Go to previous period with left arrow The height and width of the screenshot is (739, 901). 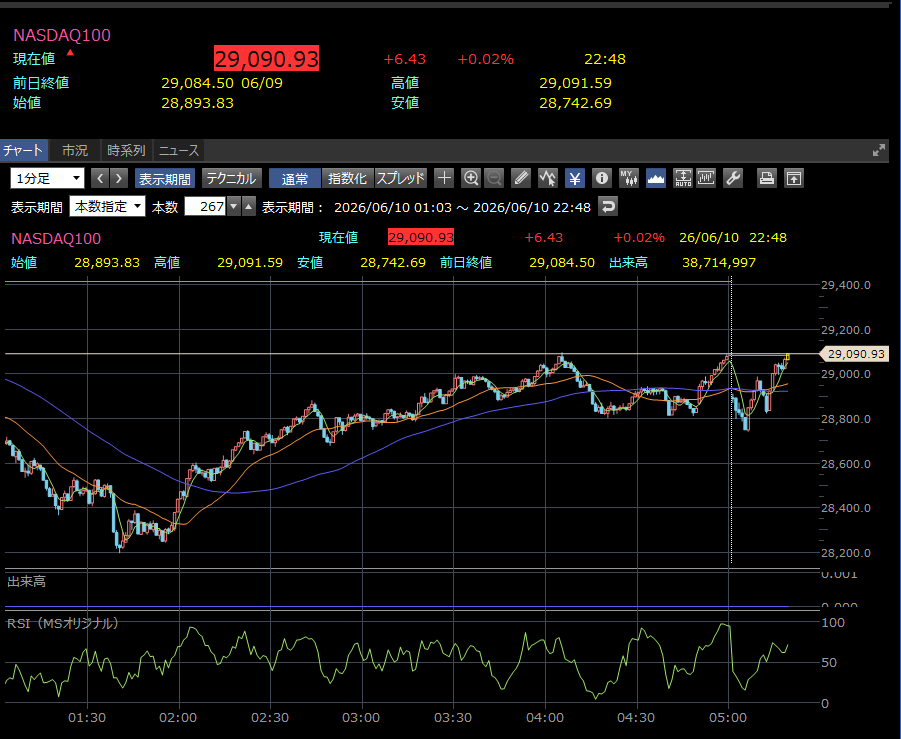100,178
